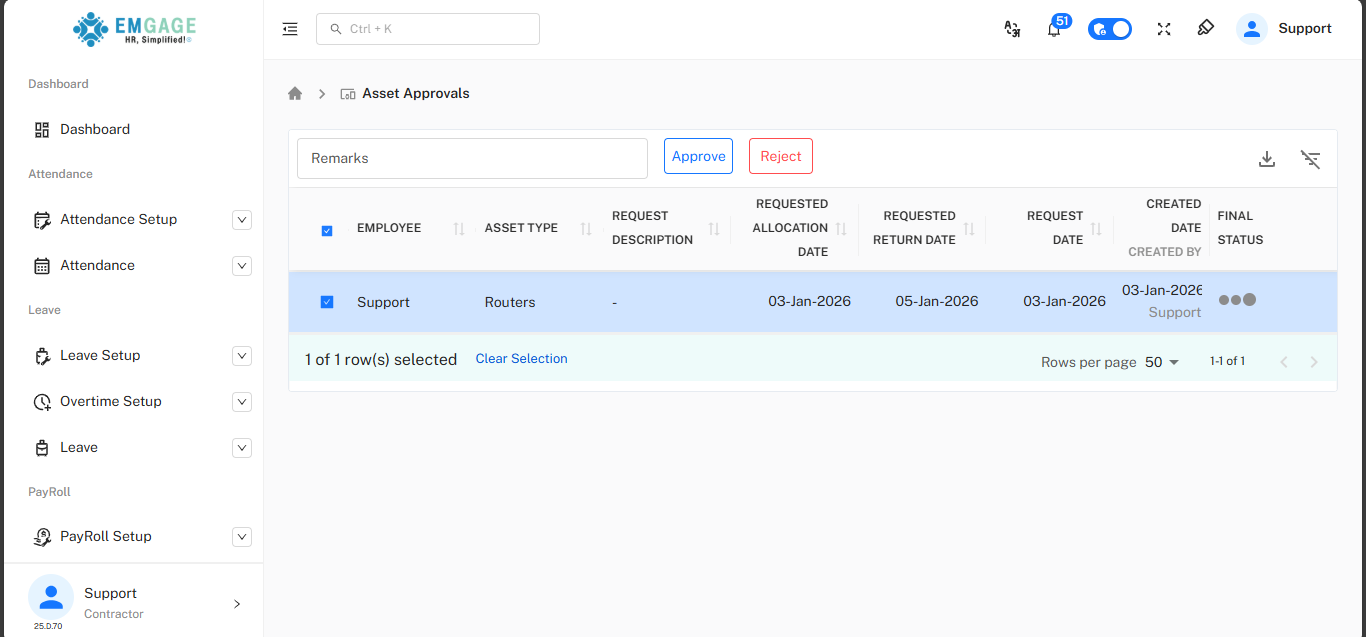1366x637 pixels.
Task: Expand the Attendance Setup menu
Action: [241, 220]
